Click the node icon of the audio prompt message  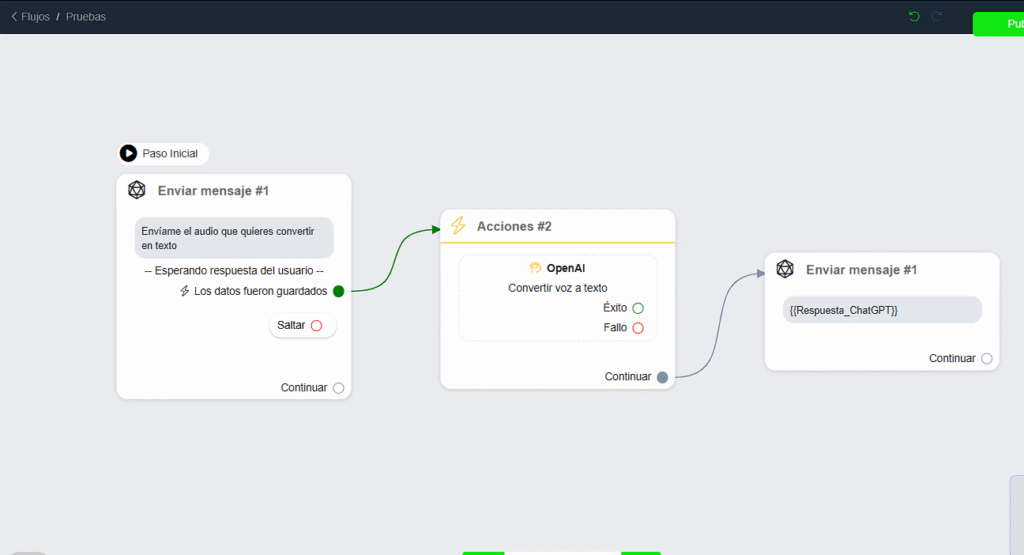pyautogui.click(x=137, y=190)
